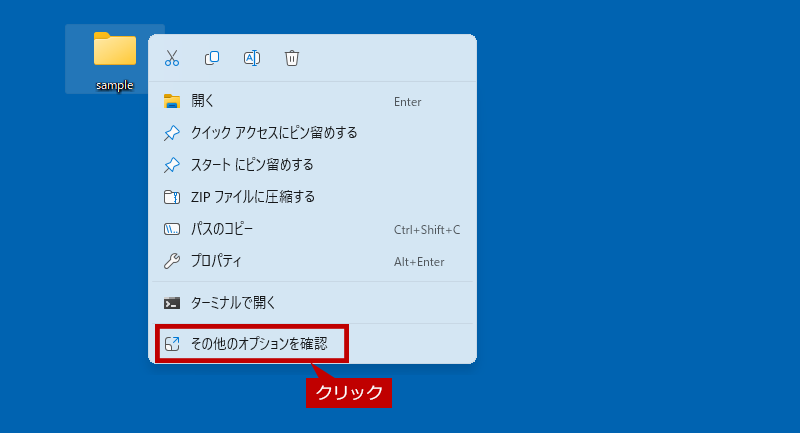This screenshot has height=433, width=800.
Task: Open プロパティ from the menu
Action: [312, 261]
